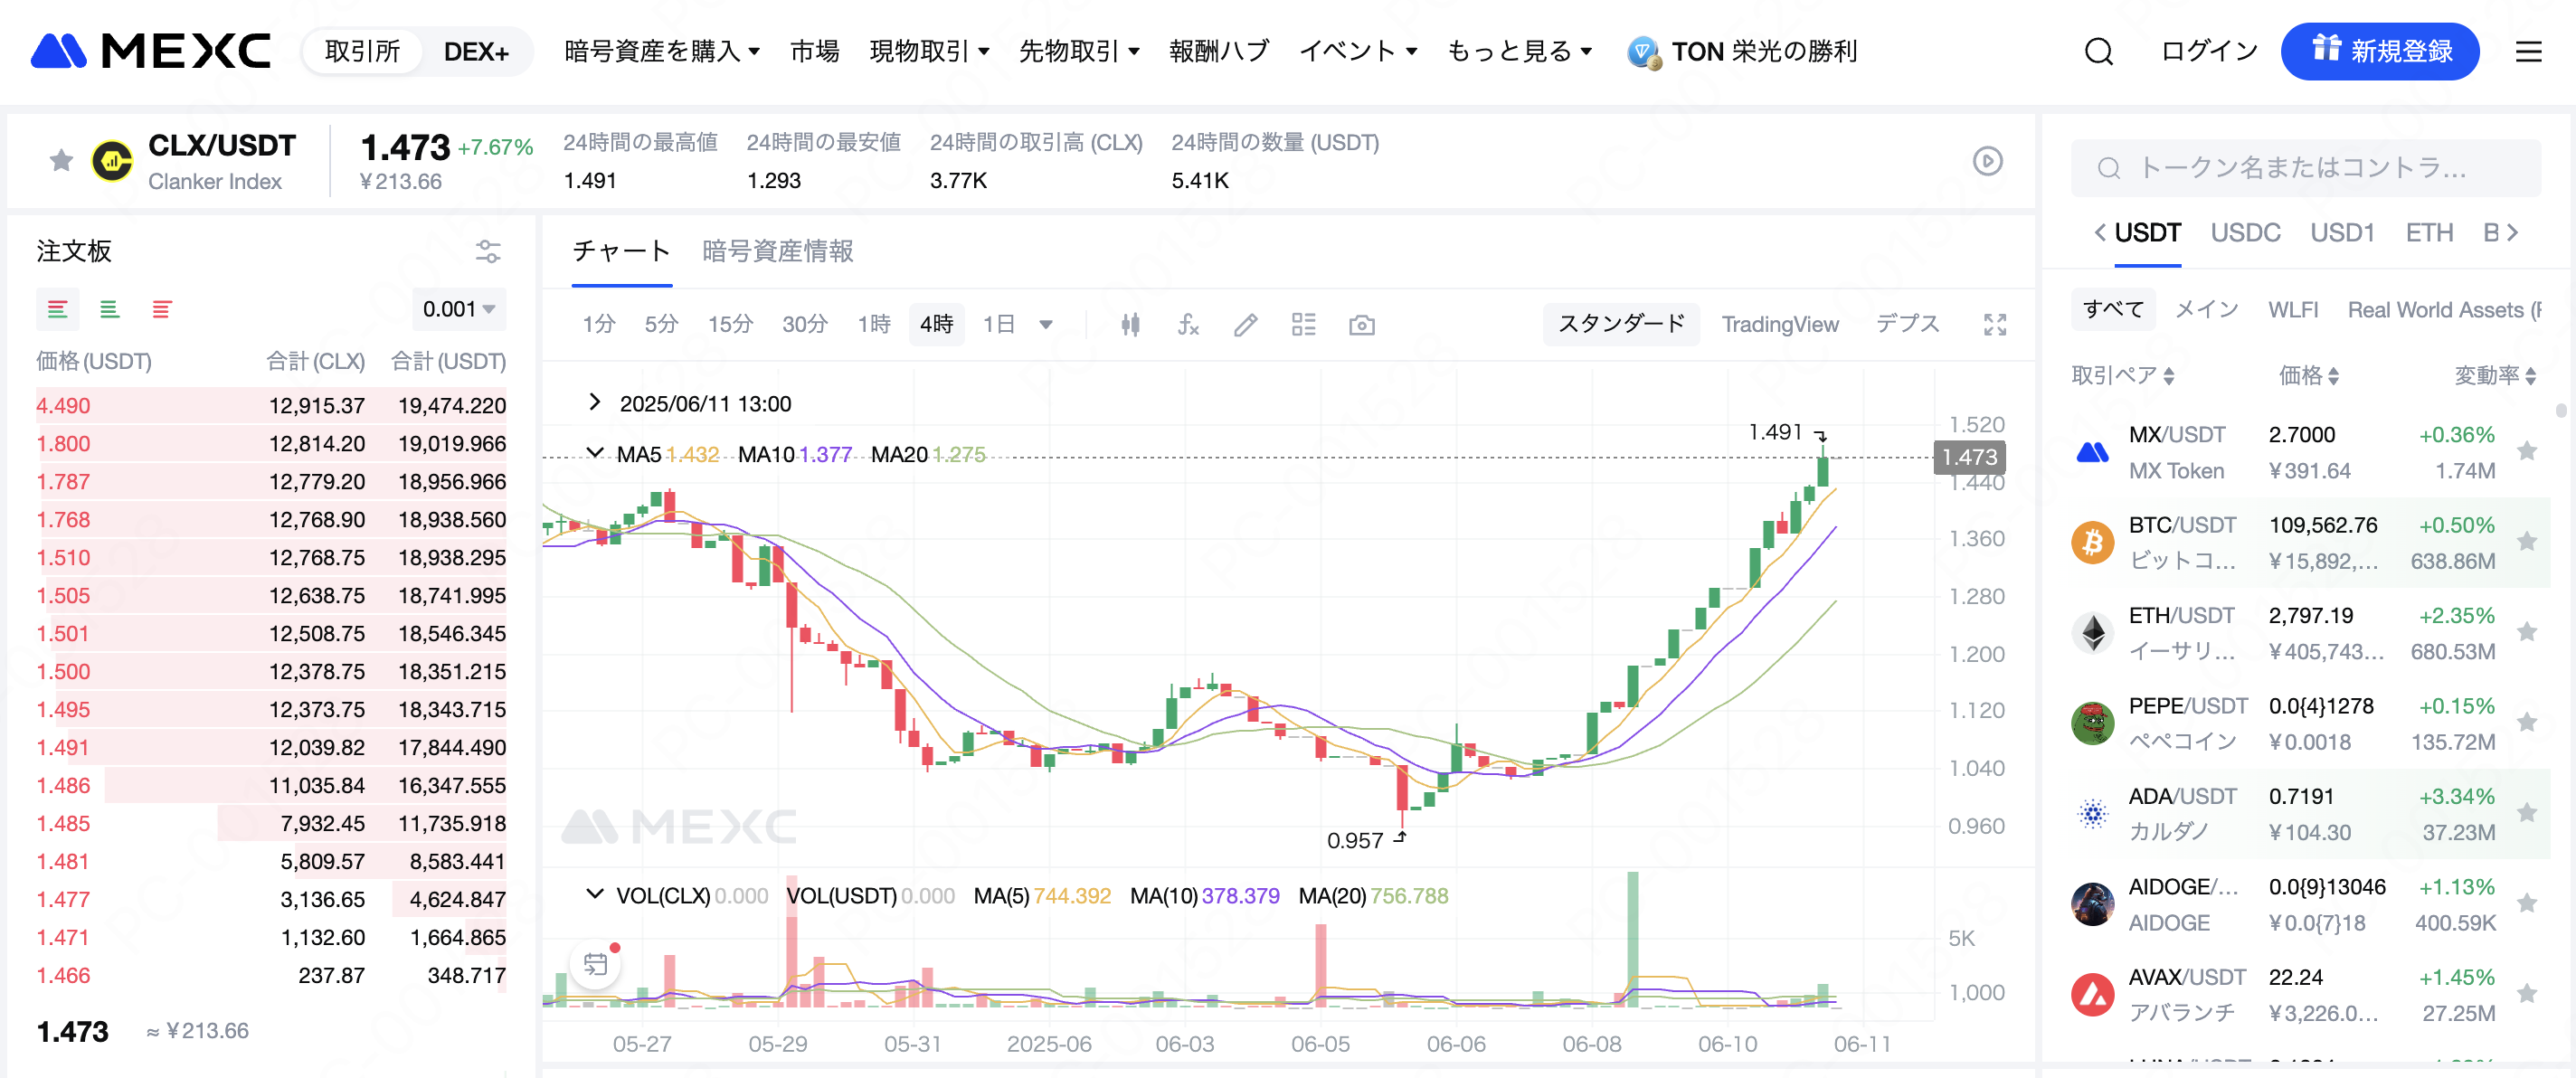This screenshot has height=1078, width=2576.
Task: Select the pencil drawing tool icon
Action: point(1245,324)
